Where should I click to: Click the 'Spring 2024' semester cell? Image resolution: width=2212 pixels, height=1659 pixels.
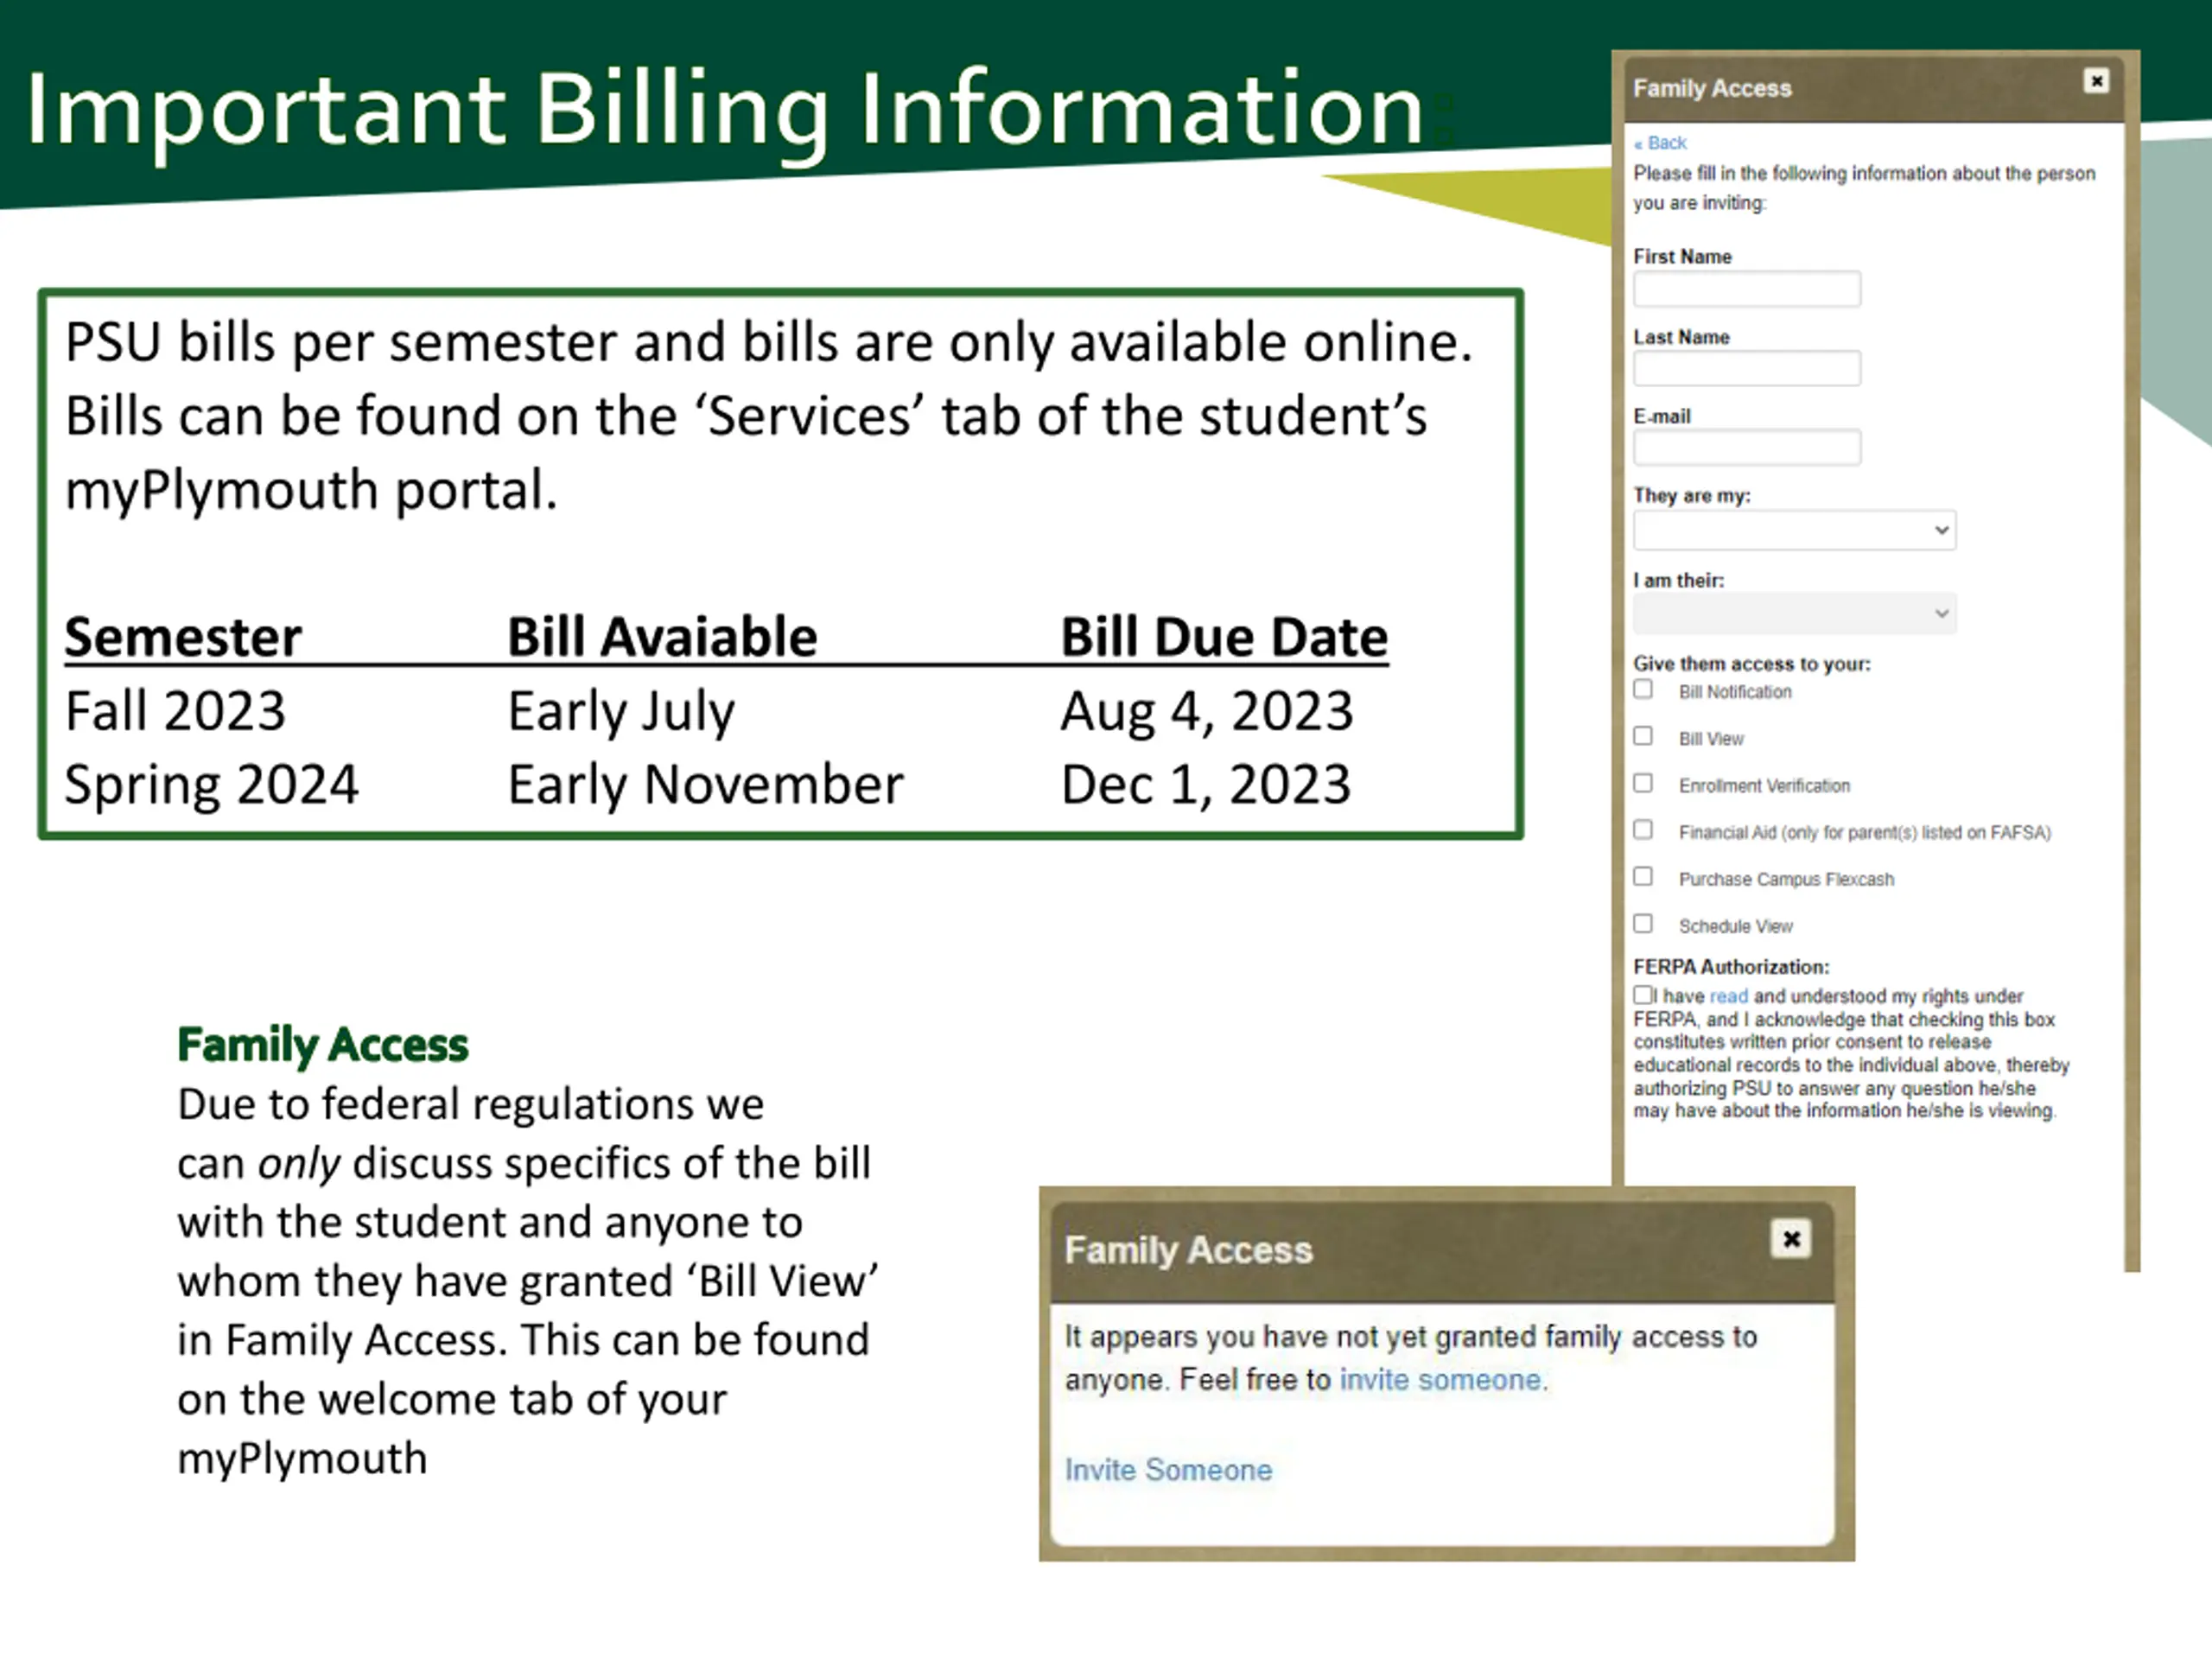(x=211, y=784)
